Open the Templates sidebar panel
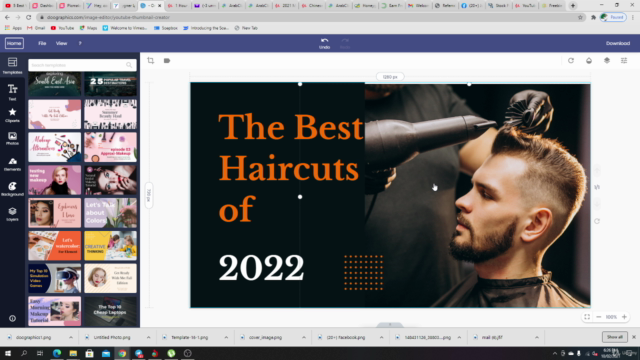Image resolution: width=640 pixels, height=360 pixels. point(12,65)
